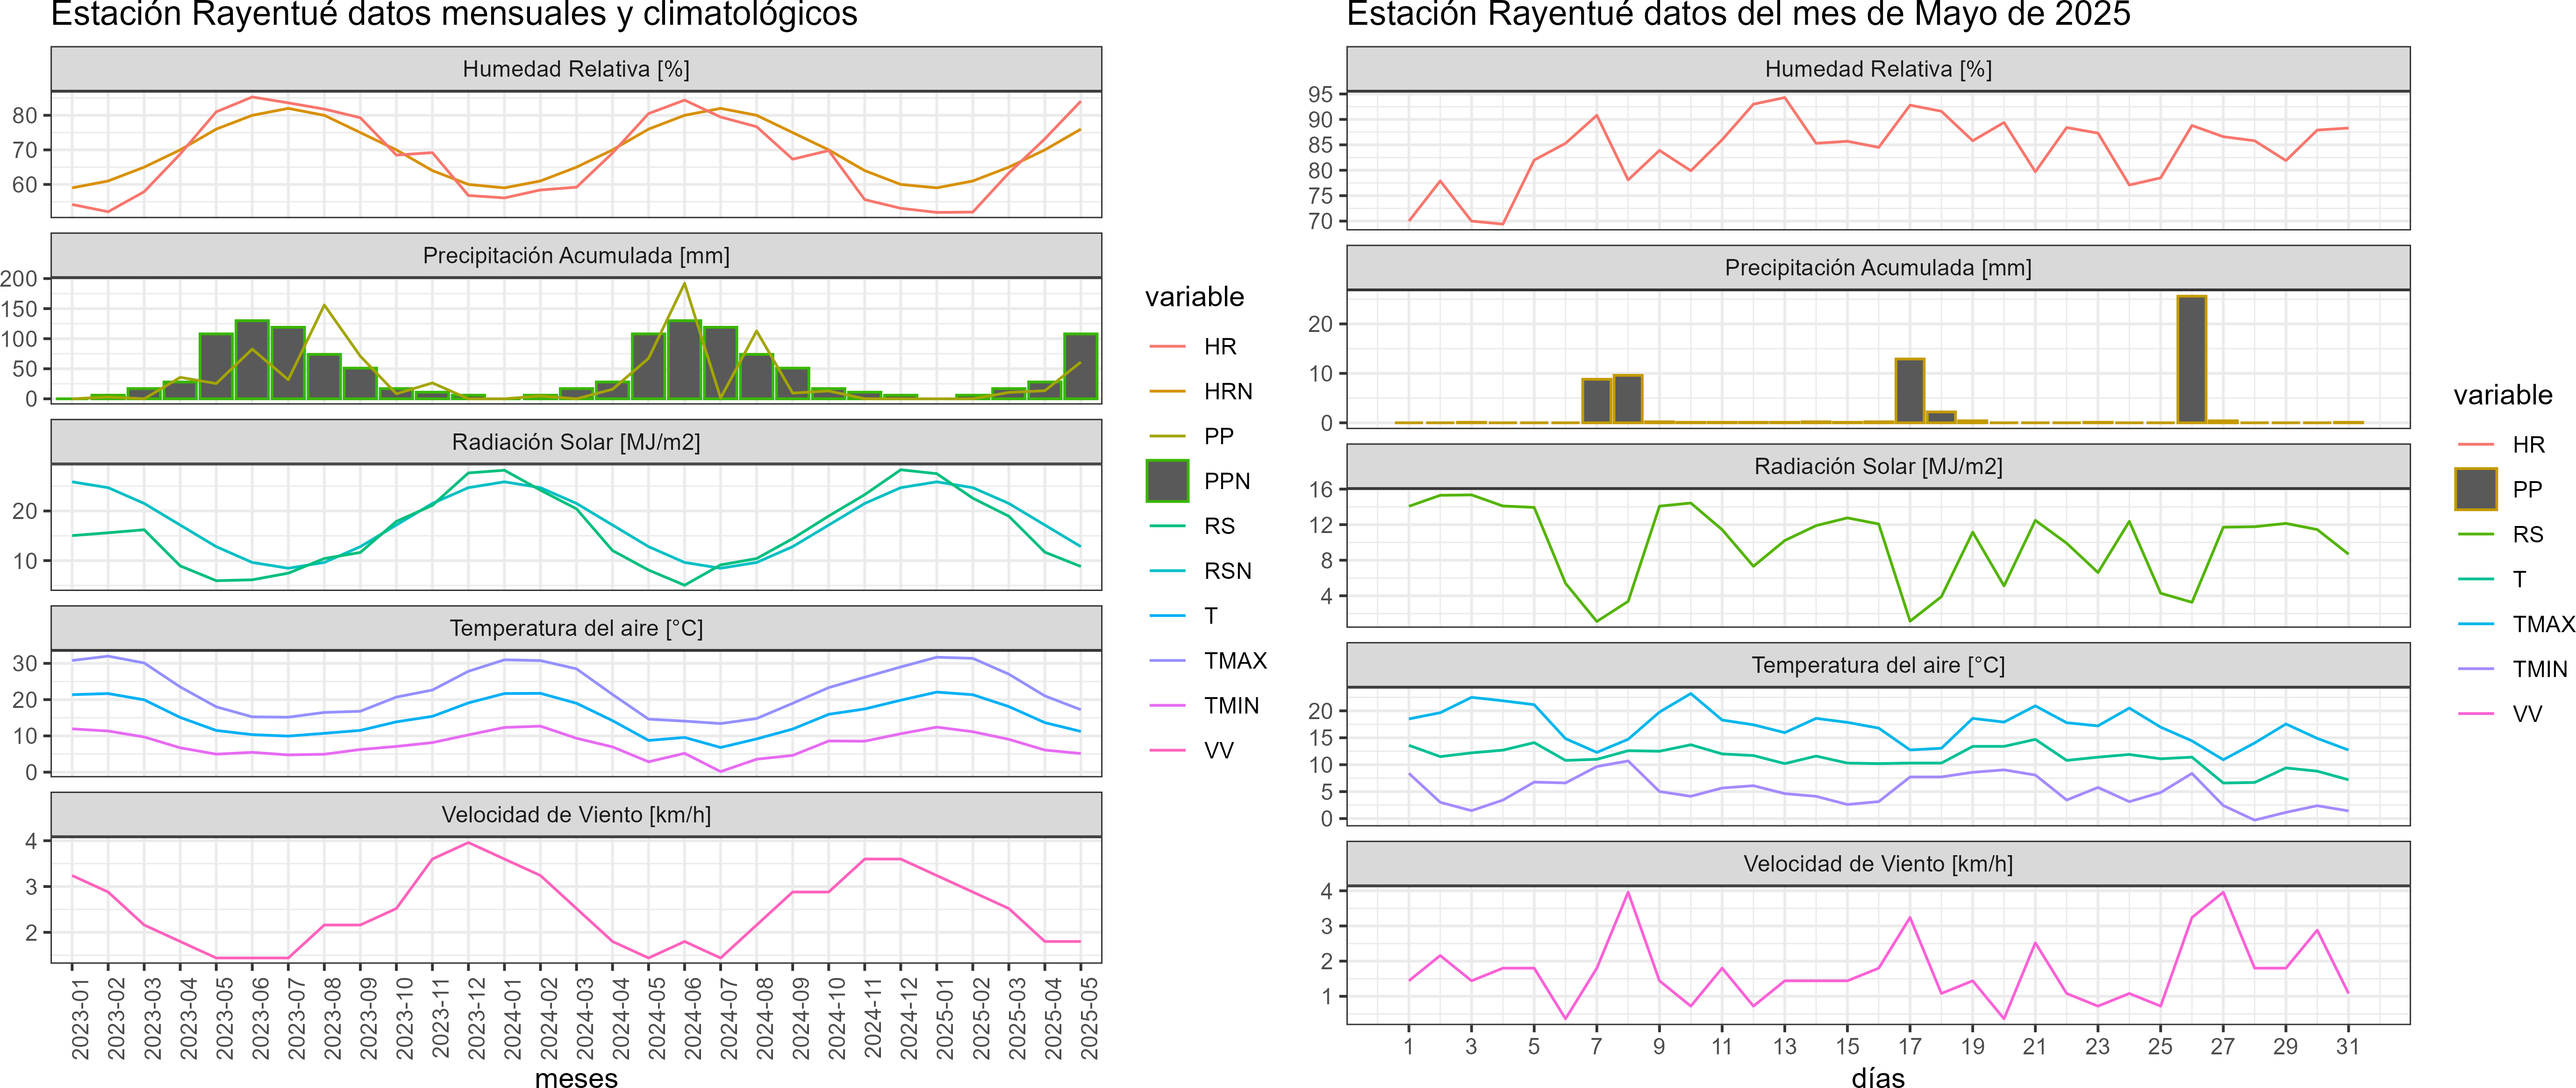Select the TMAX entry in the May 2025 legend

[2515, 624]
